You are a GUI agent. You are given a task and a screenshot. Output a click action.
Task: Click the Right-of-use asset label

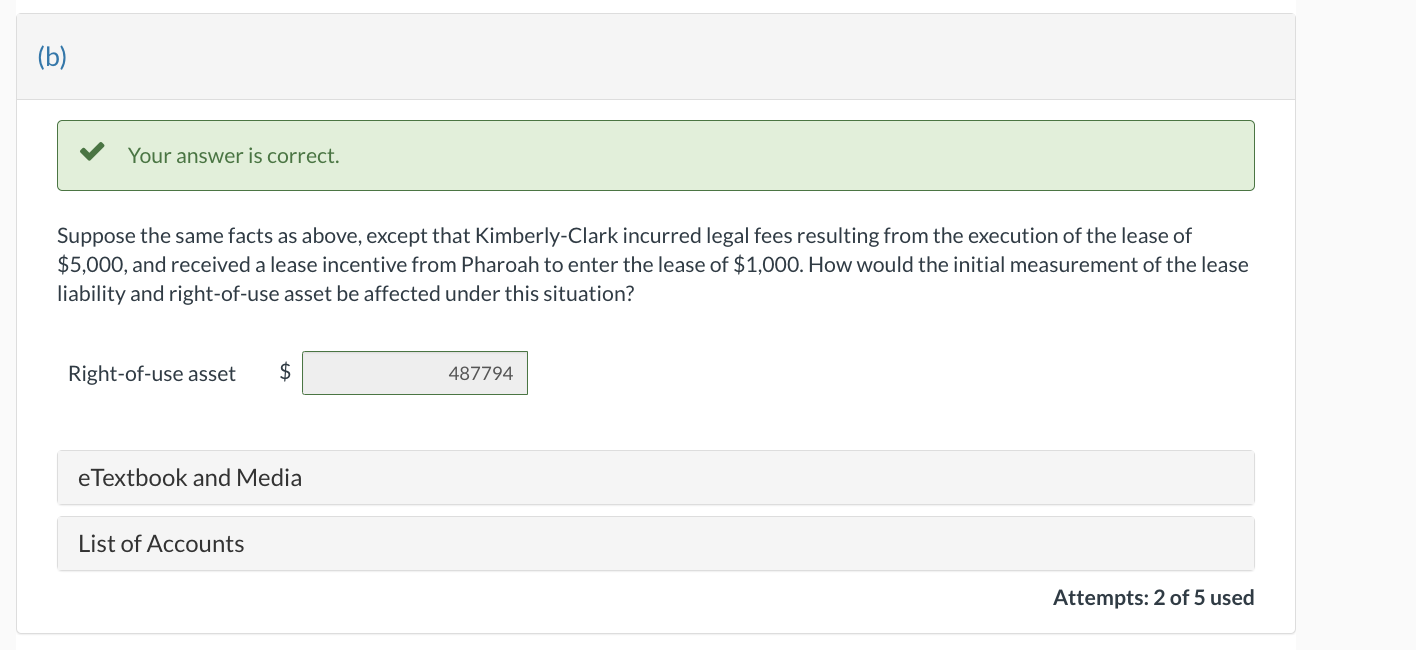(x=151, y=373)
